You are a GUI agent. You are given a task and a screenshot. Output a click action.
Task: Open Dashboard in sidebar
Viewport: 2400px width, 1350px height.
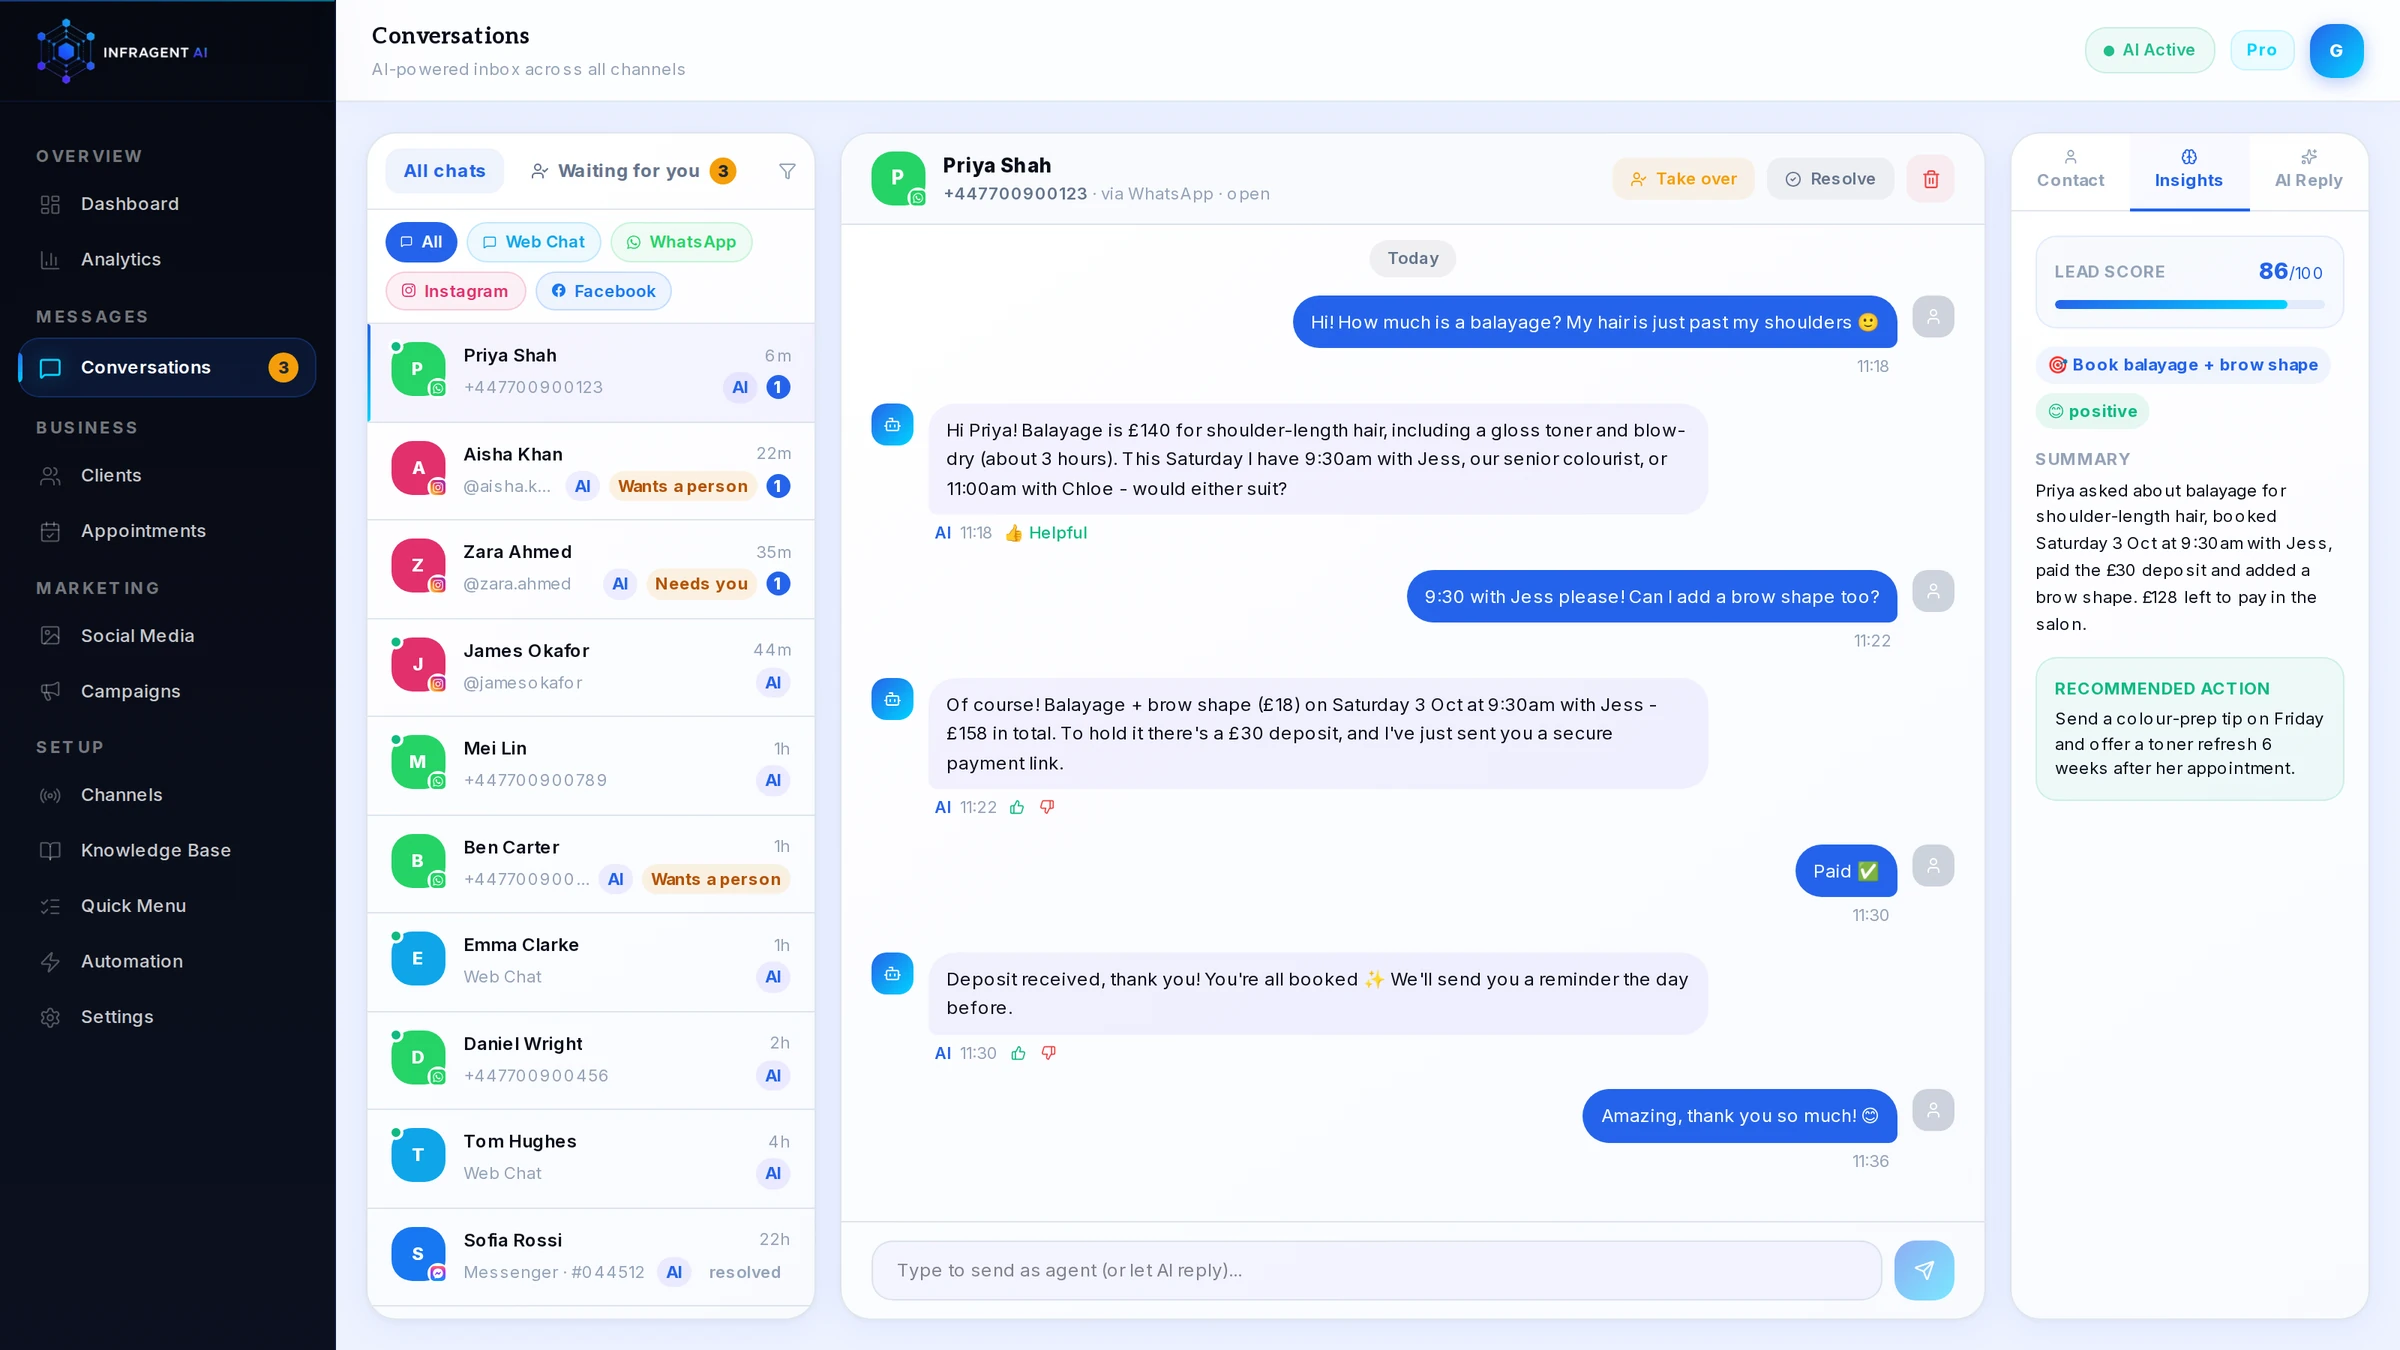[x=167, y=204]
